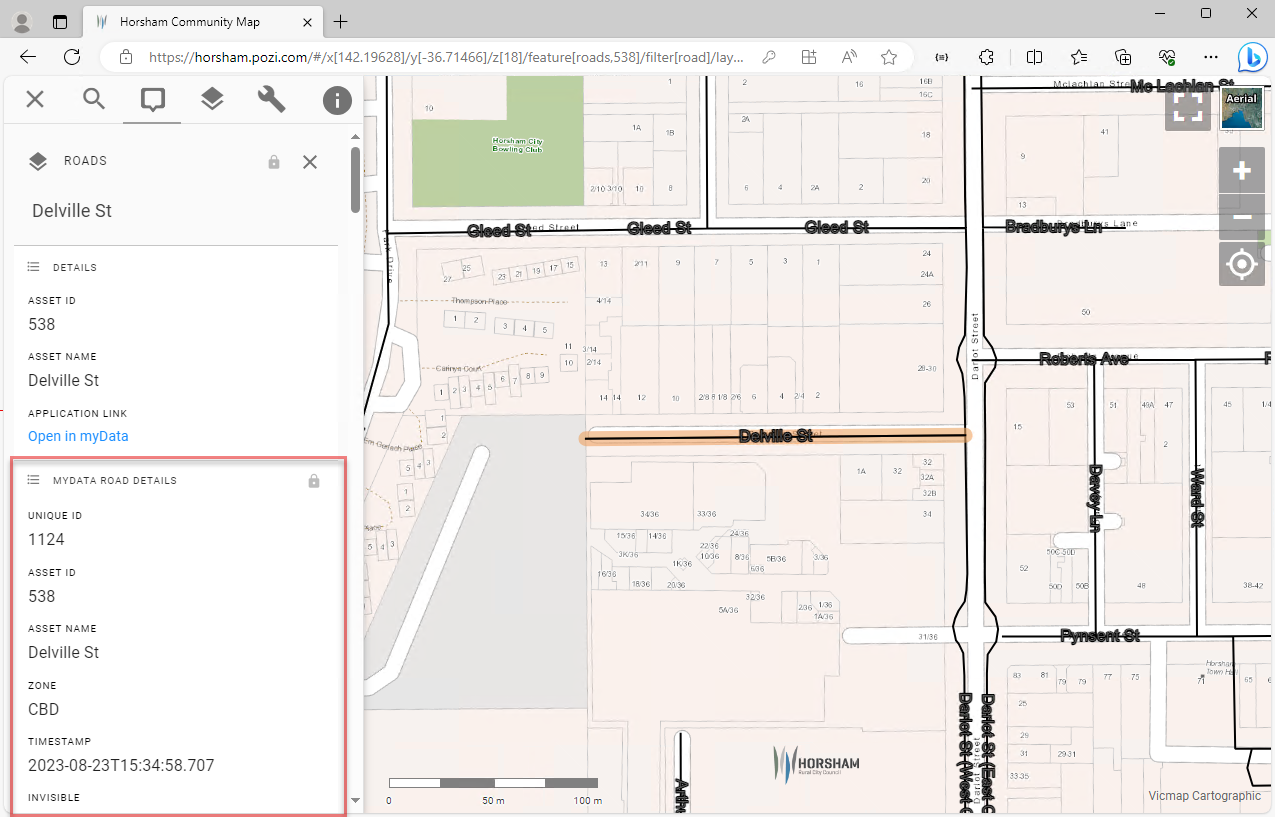Open in myData link
This screenshot has width=1275, height=817.
[x=78, y=436]
